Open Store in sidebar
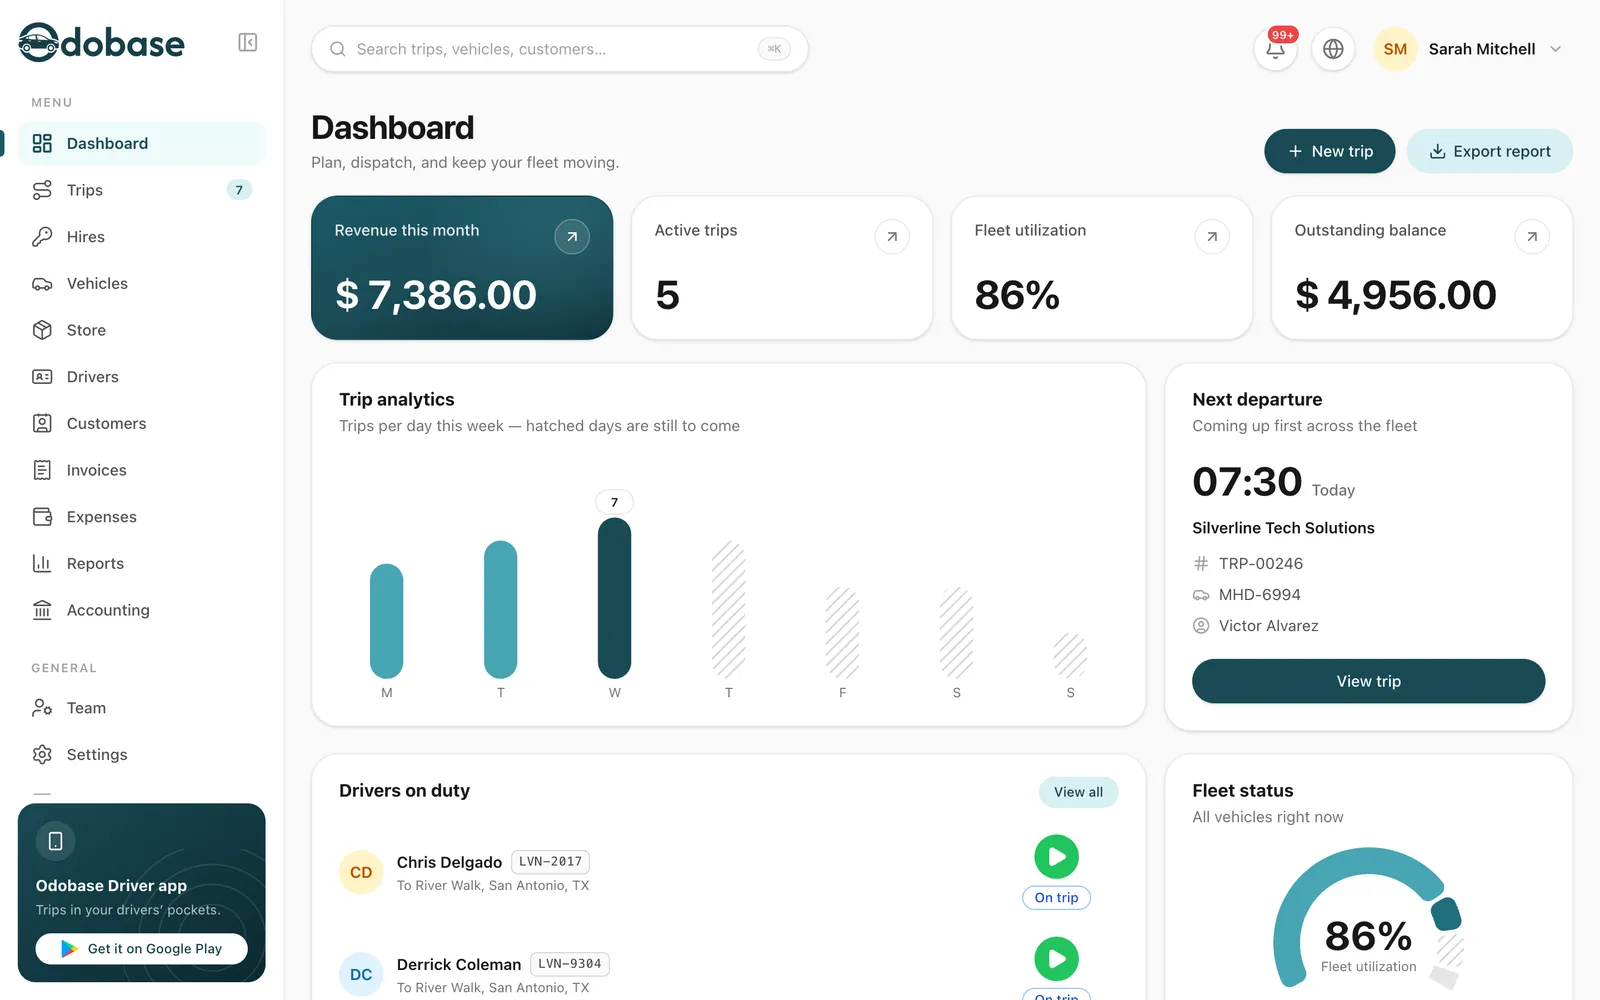The width and height of the screenshot is (1600, 1000). pyautogui.click(x=142, y=330)
